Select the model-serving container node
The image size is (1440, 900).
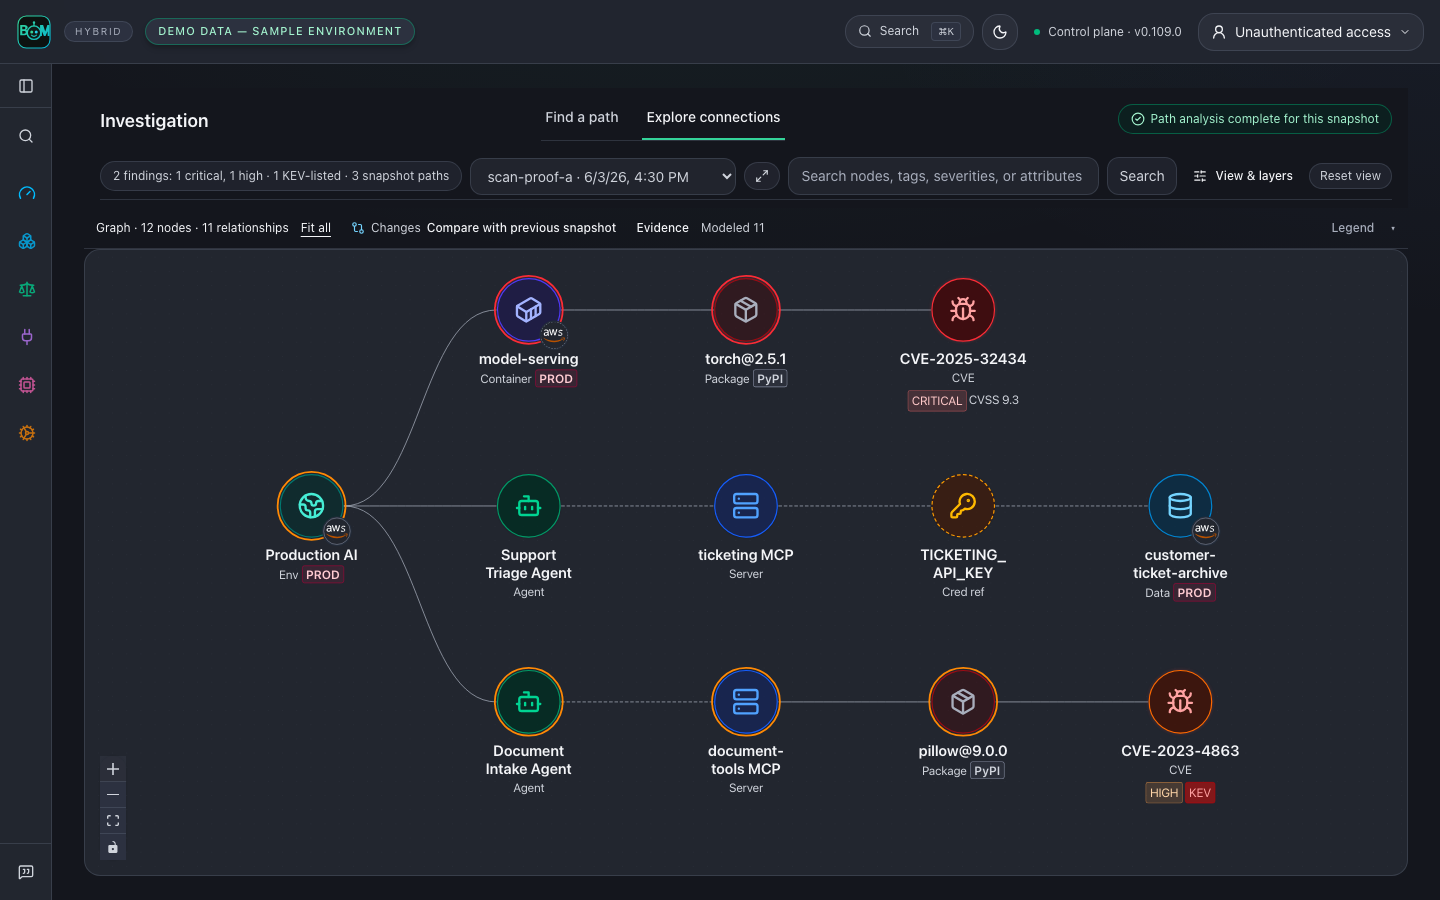(x=529, y=310)
